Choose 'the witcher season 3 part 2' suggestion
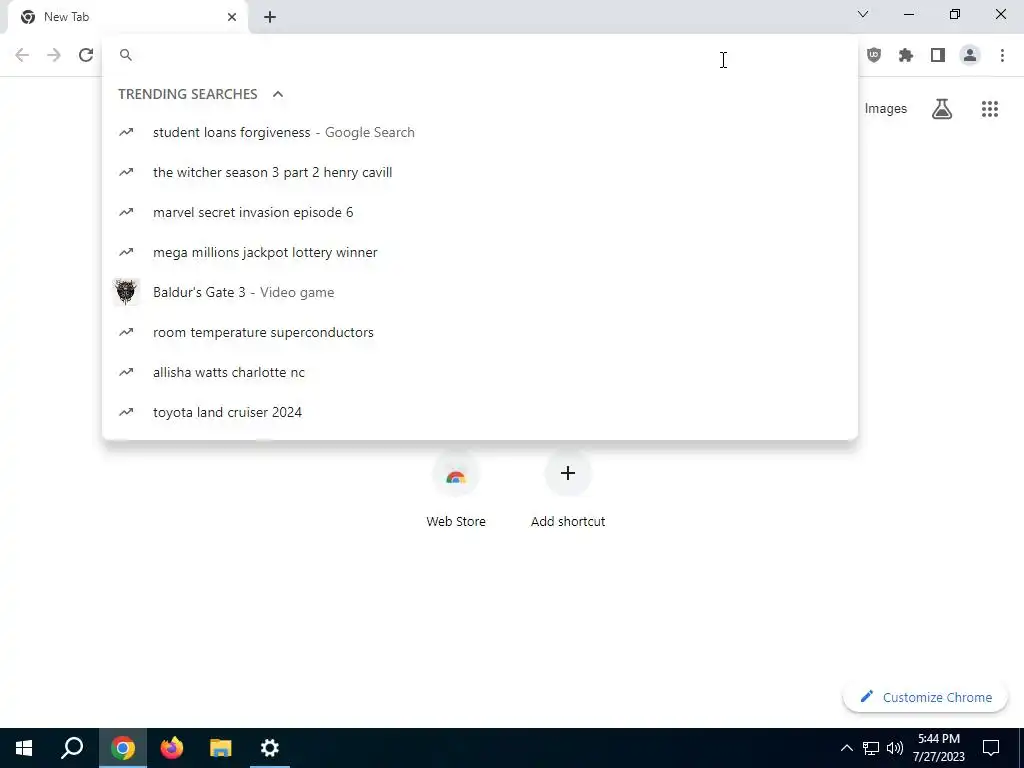1024x768 pixels. 480,172
